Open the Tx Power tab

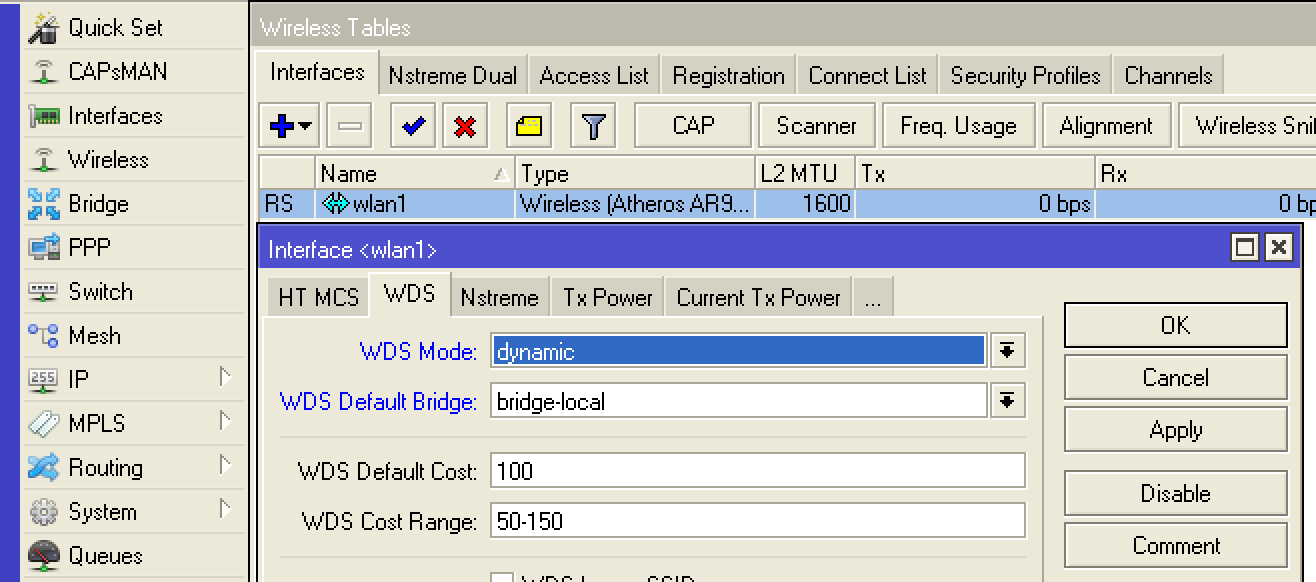pyautogui.click(x=607, y=298)
